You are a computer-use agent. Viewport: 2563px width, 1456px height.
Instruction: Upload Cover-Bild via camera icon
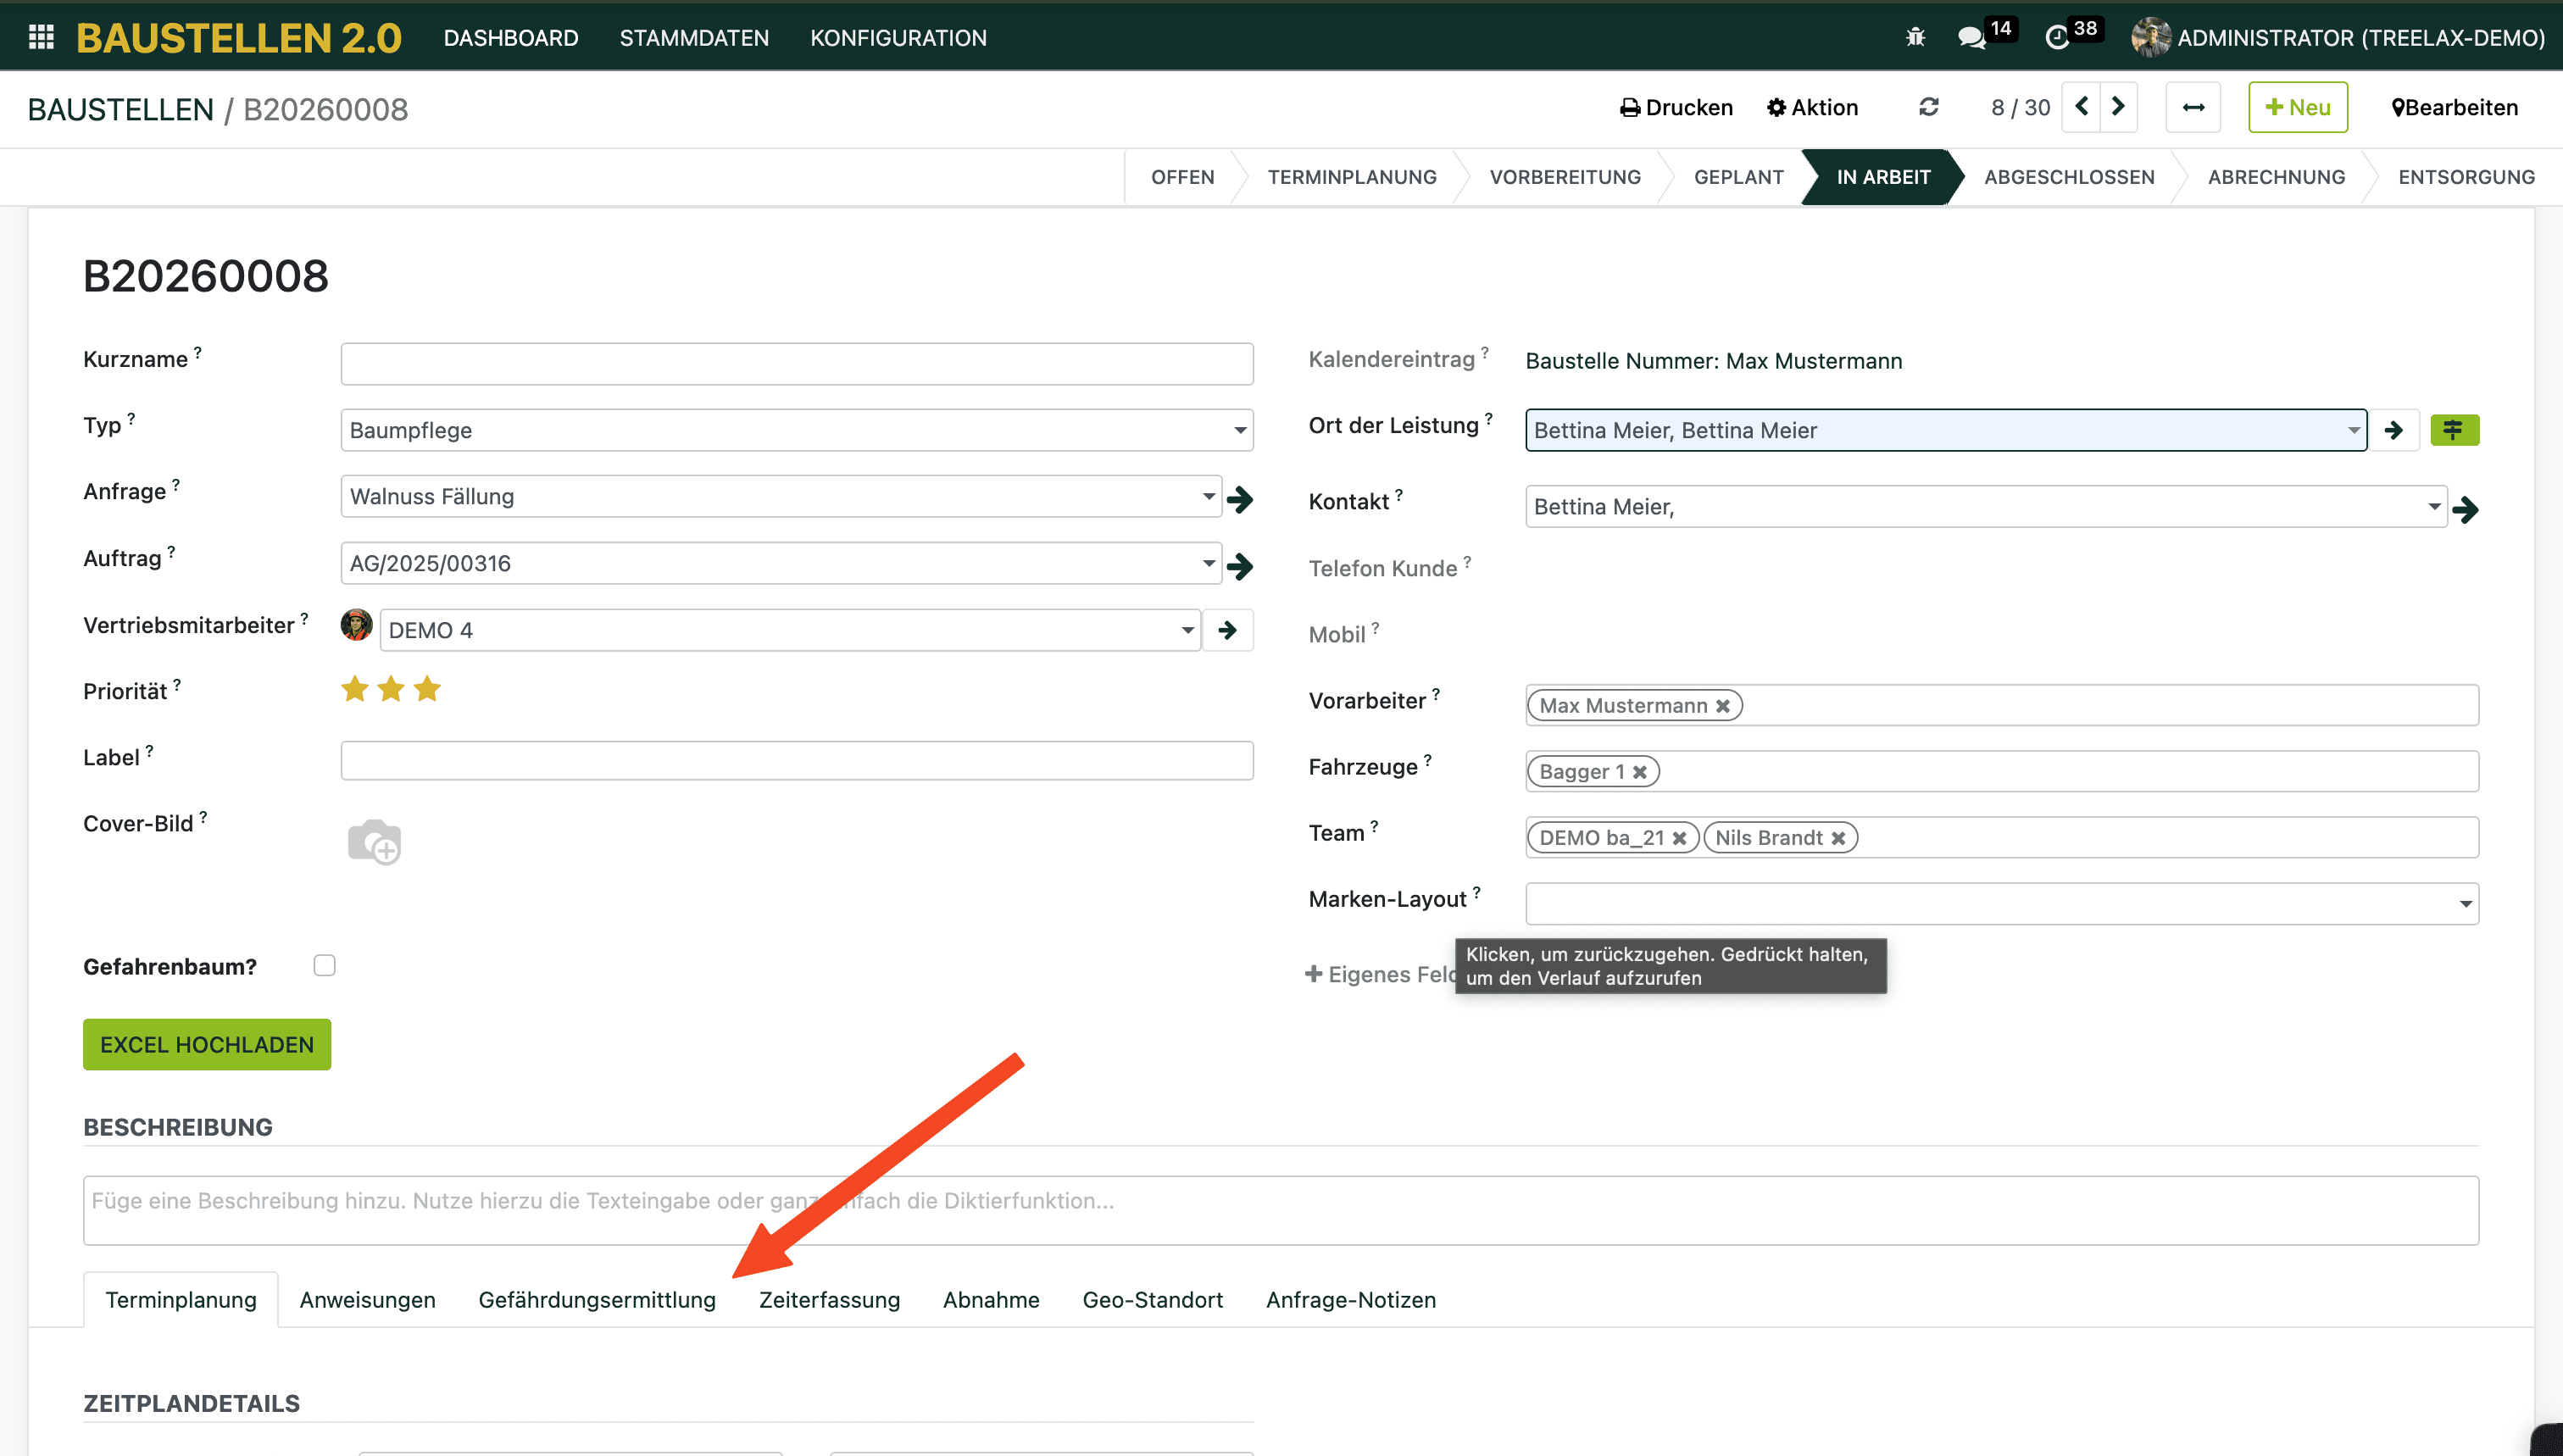tap(374, 842)
